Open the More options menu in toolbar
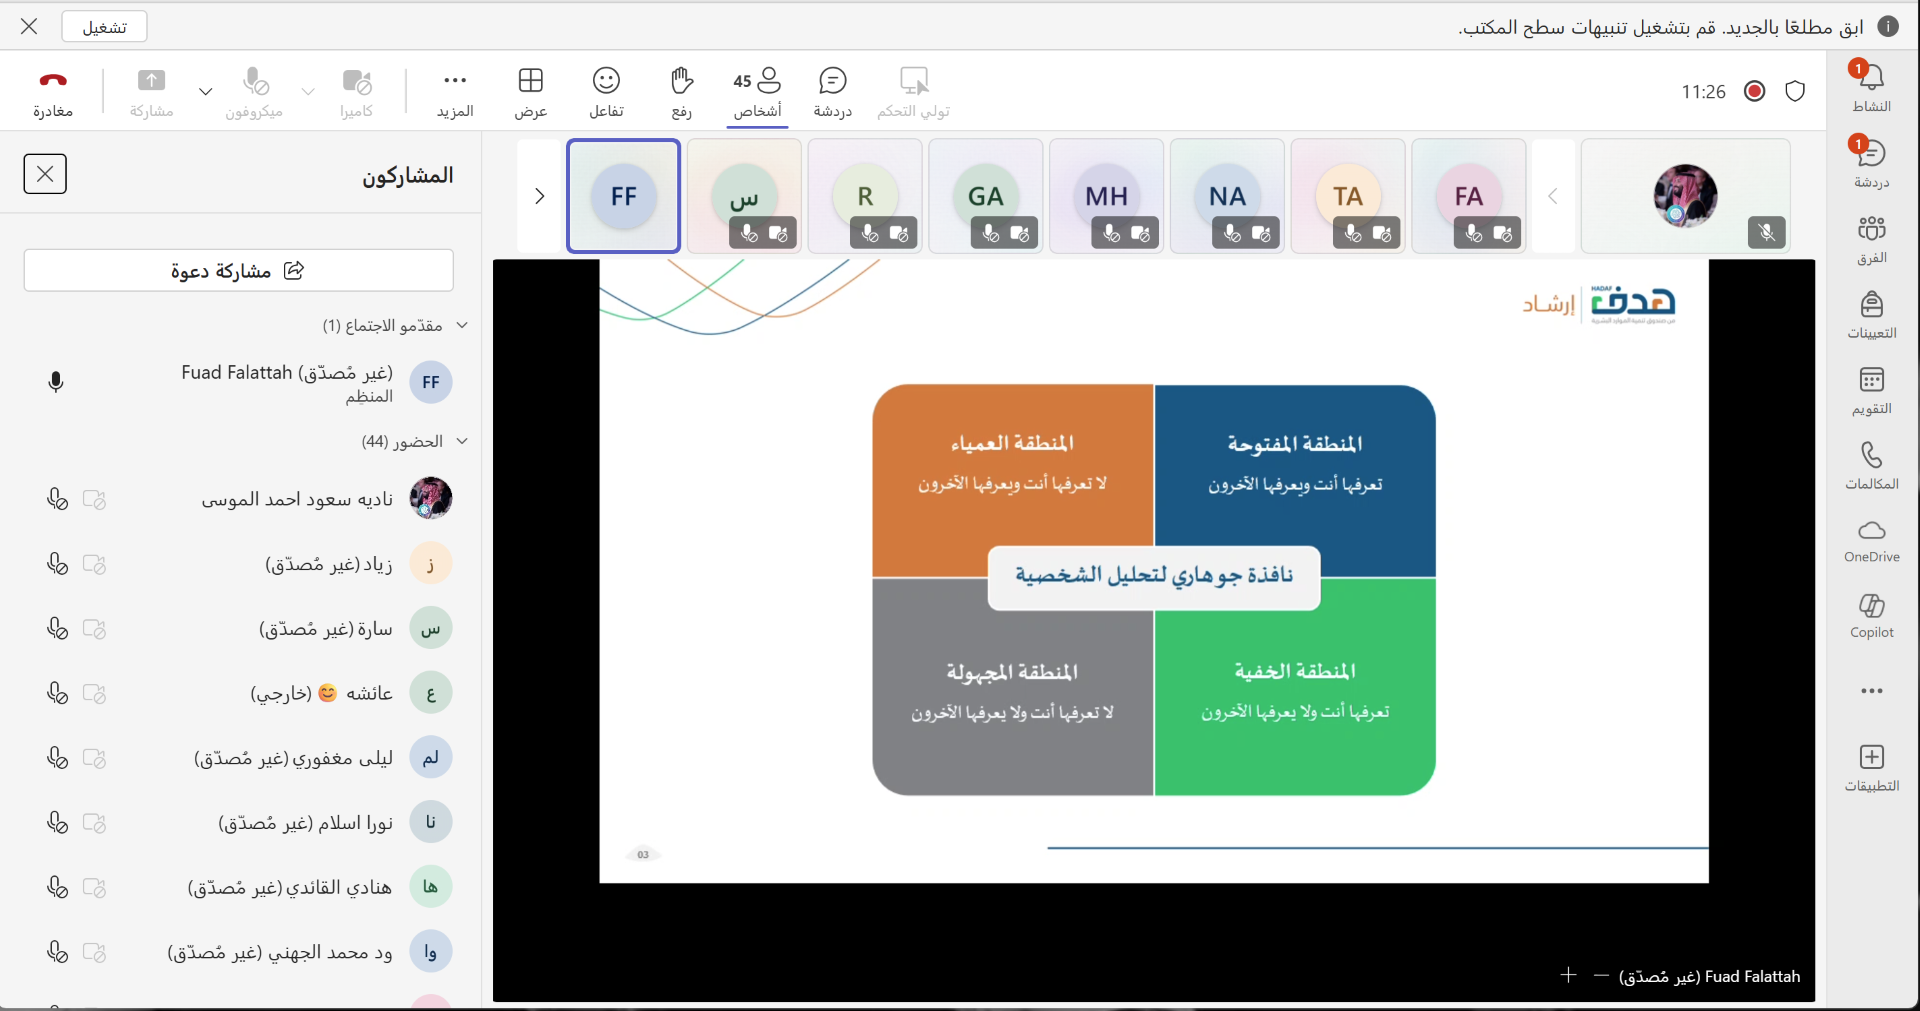The image size is (1920, 1011). tap(455, 92)
